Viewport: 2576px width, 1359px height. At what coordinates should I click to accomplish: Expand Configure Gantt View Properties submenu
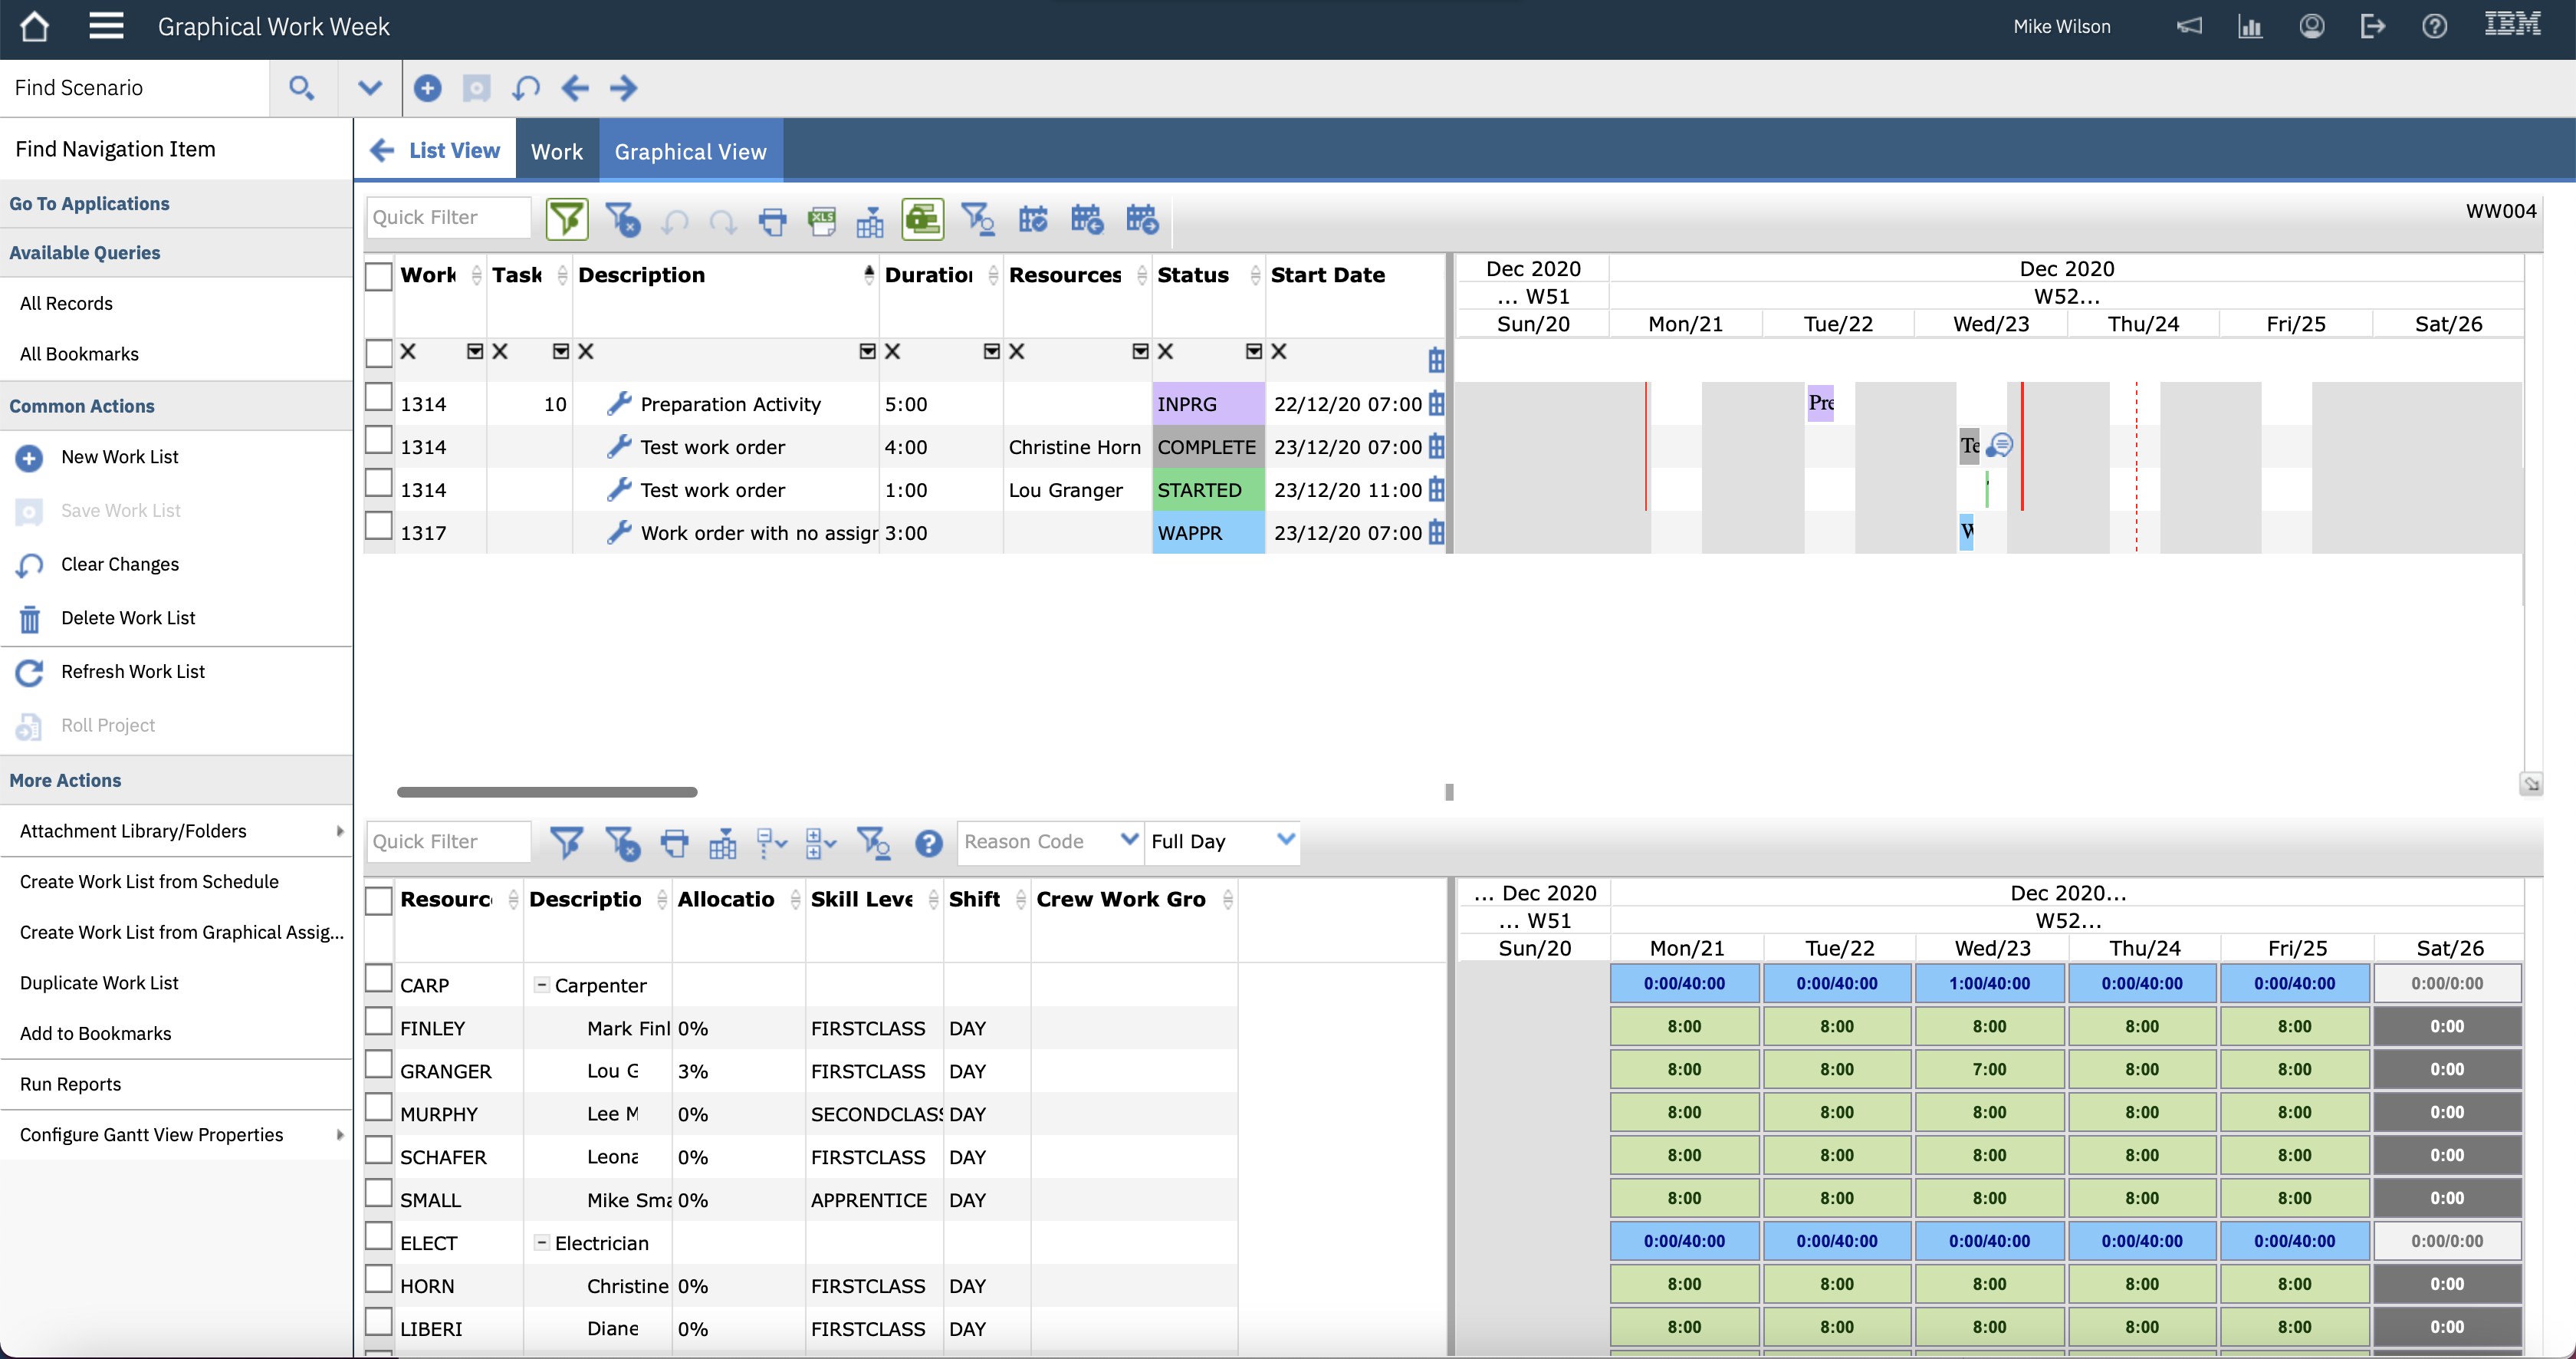click(340, 1135)
